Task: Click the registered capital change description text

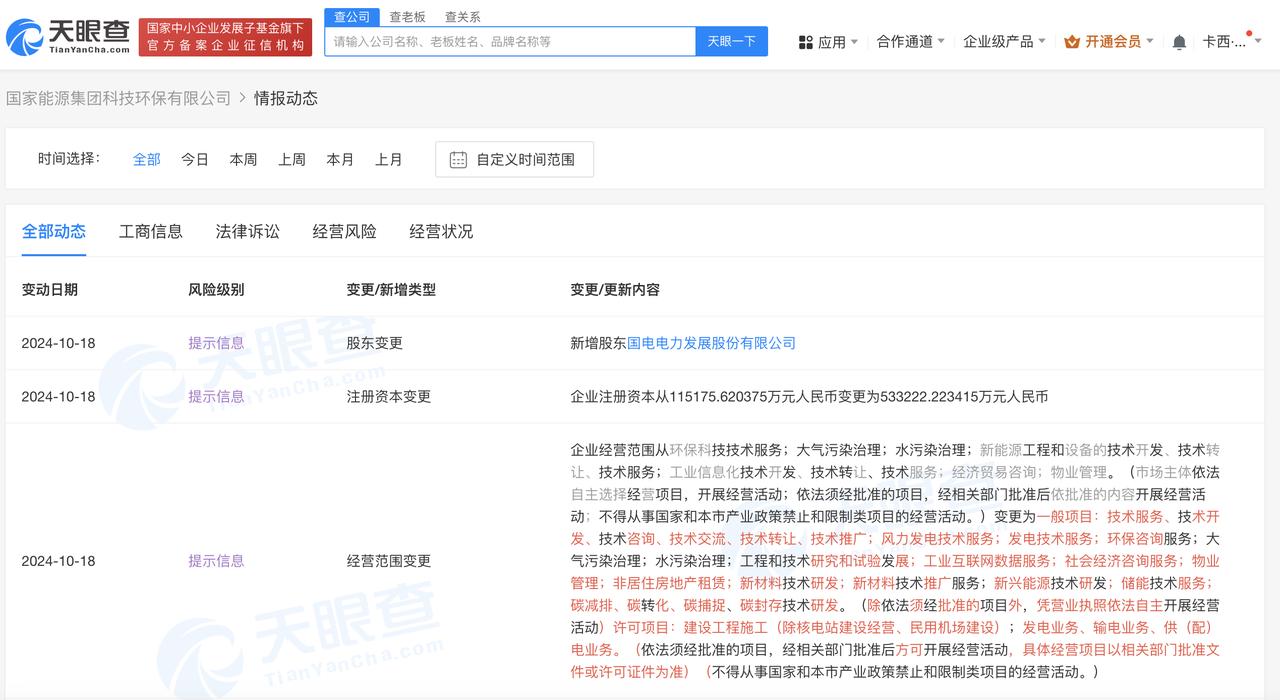Action: click(x=809, y=397)
